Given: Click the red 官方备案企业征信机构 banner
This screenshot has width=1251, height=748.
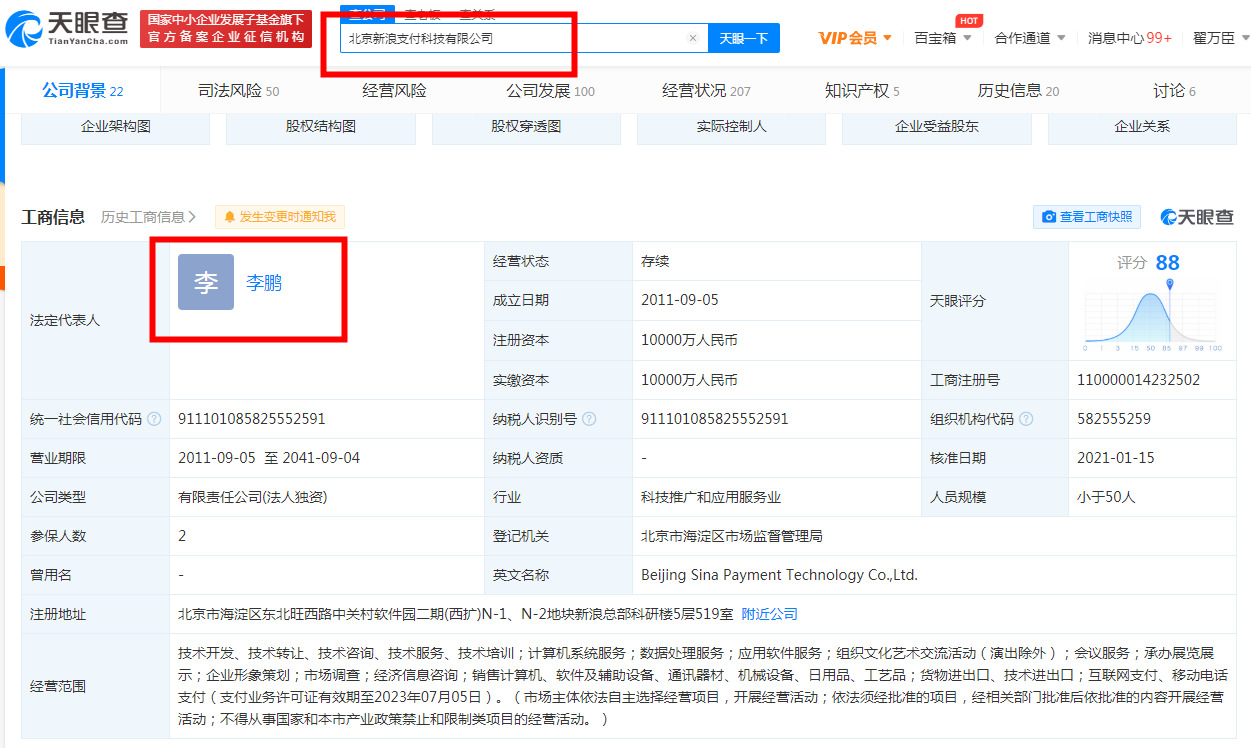Looking at the screenshot, I should [224, 29].
